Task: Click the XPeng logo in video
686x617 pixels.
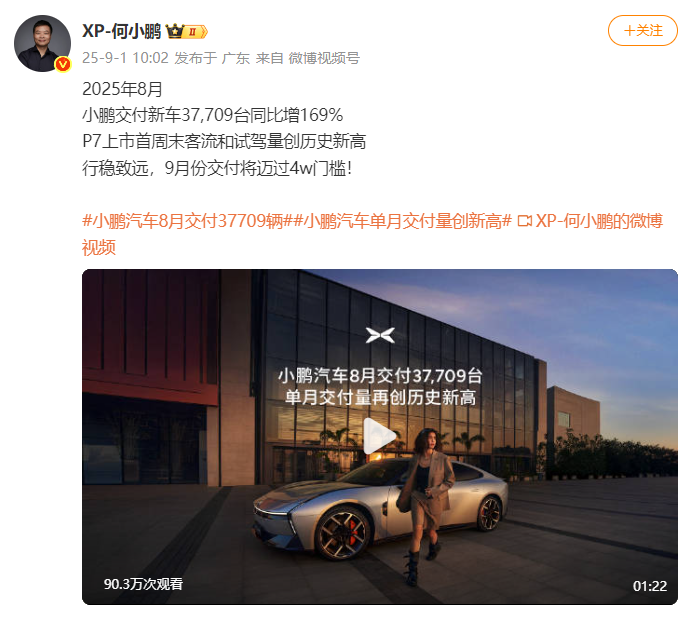Action: (x=380, y=335)
